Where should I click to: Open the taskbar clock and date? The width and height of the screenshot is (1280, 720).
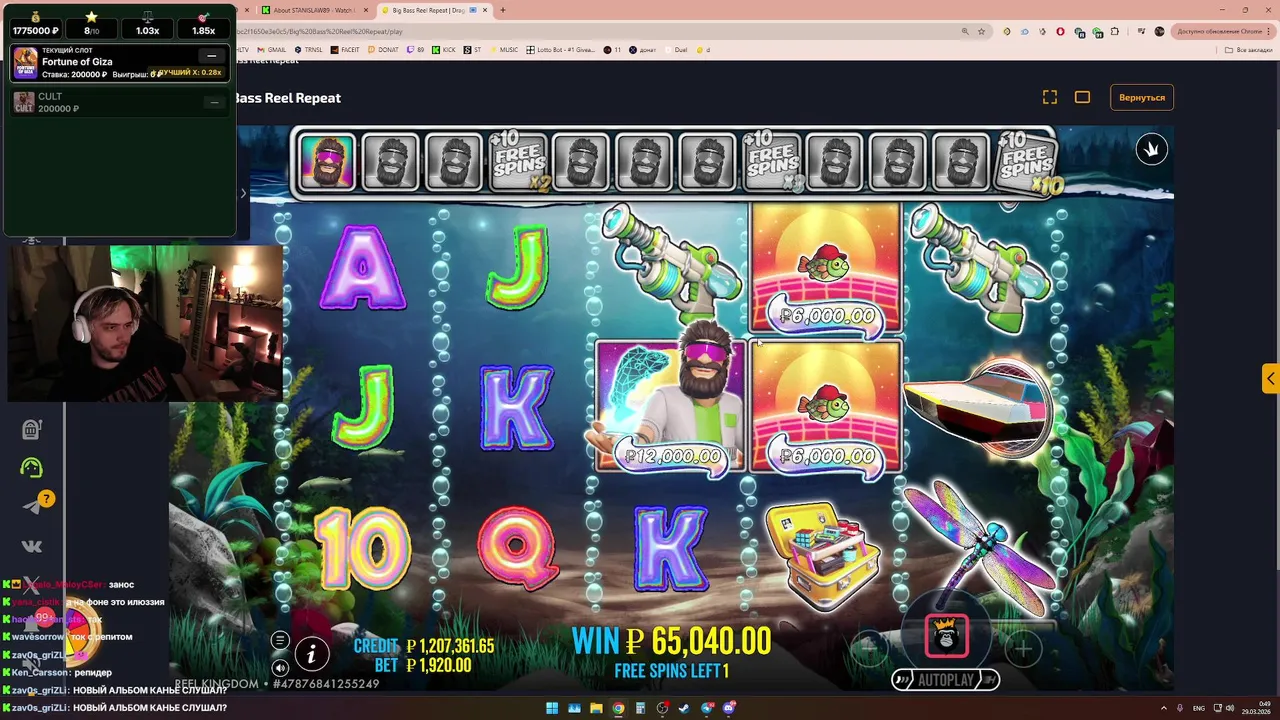point(1257,708)
